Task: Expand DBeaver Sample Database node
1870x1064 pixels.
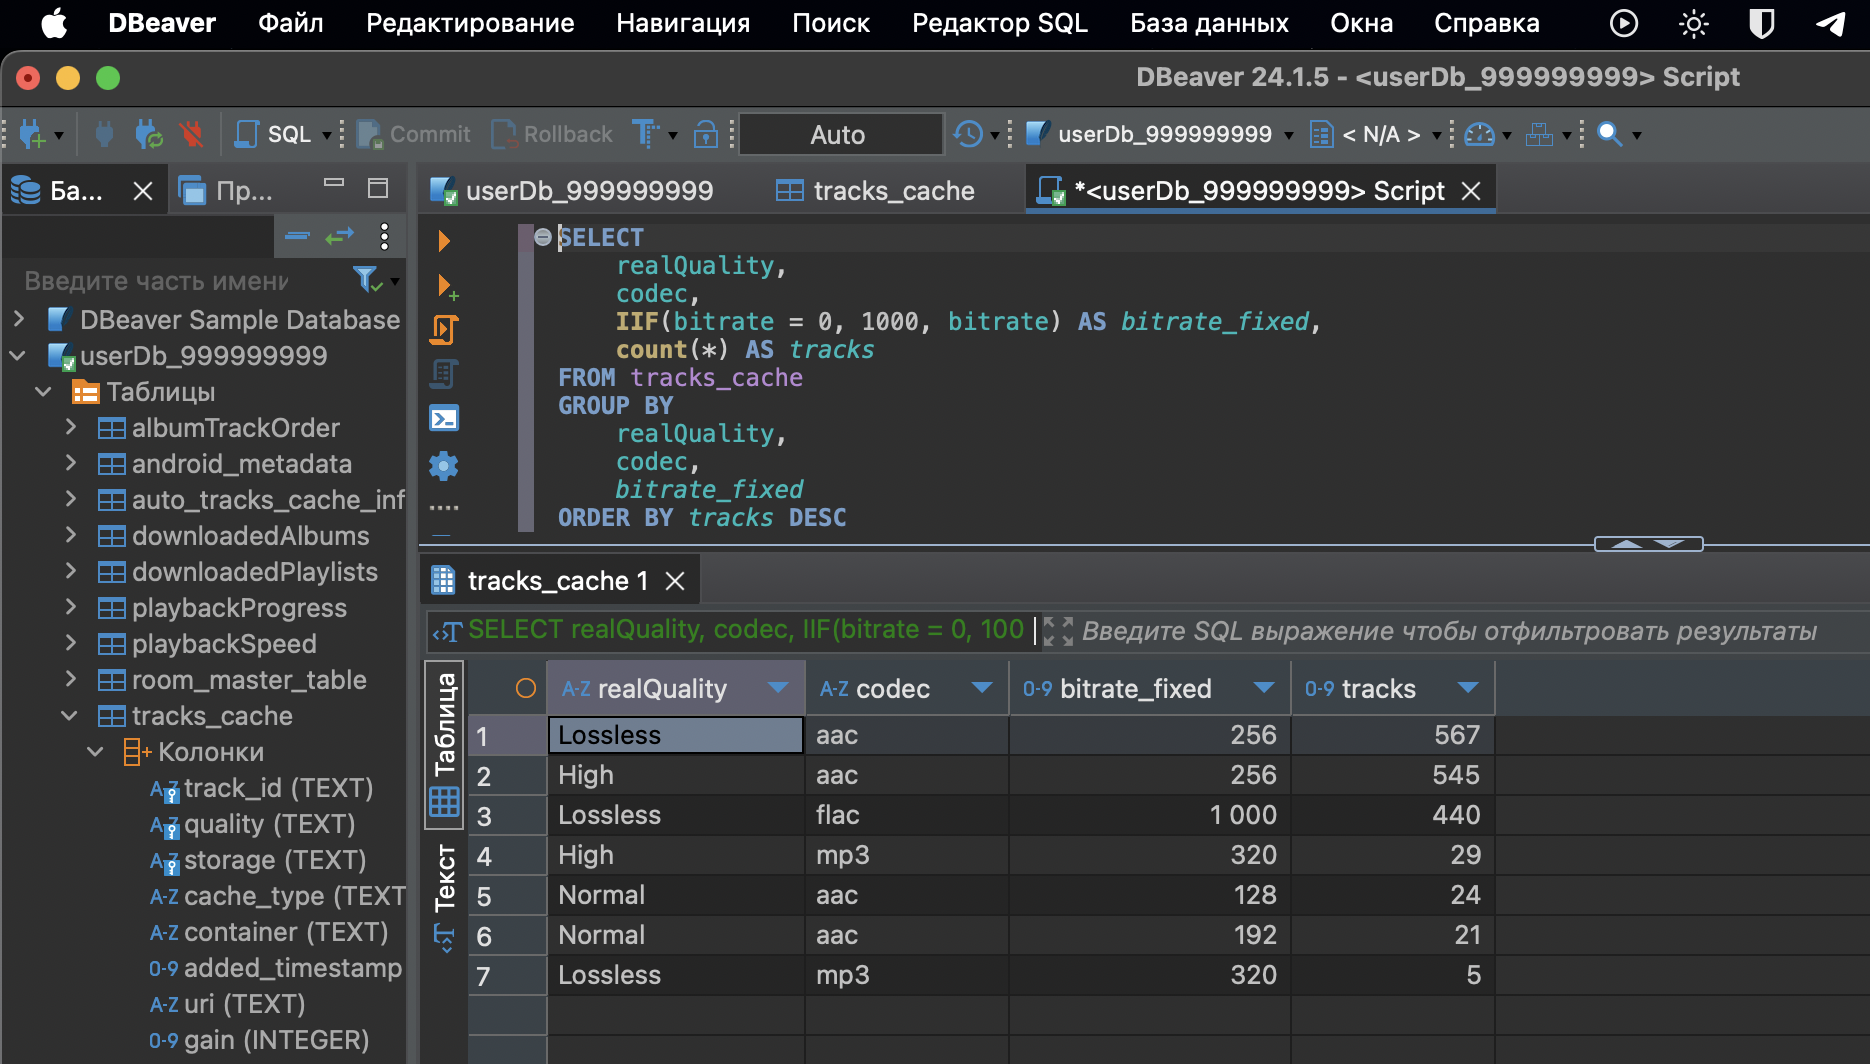Action: 19,320
